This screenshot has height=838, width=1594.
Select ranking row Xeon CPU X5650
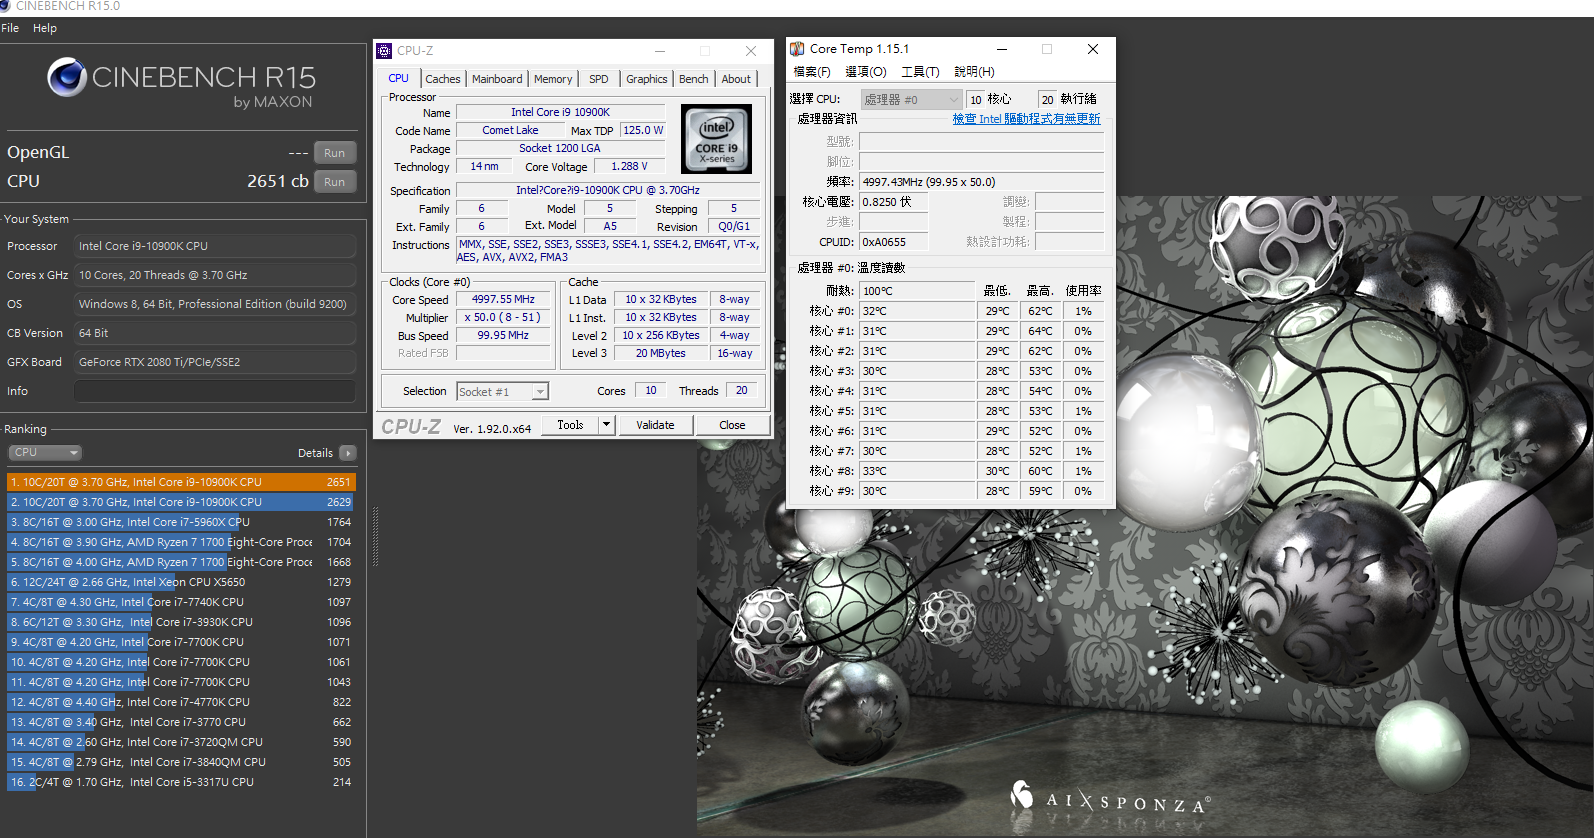point(181,582)
